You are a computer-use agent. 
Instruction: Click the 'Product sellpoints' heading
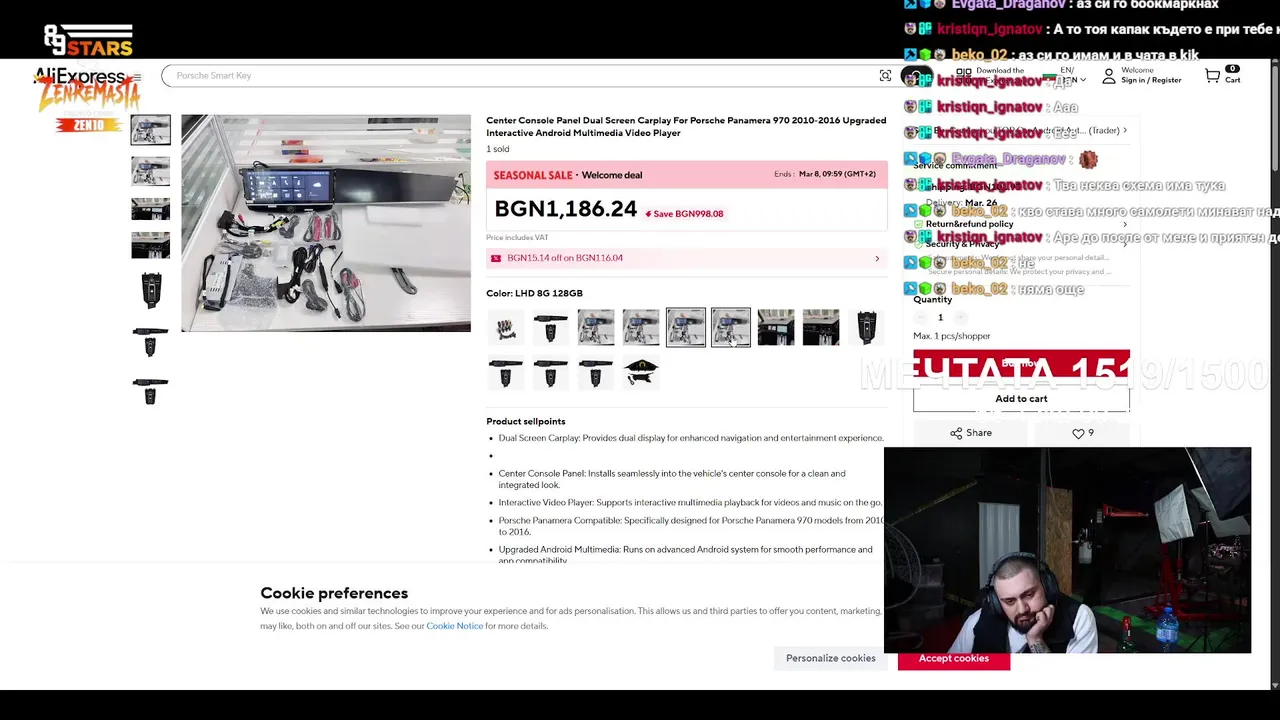tap(526, 421)
